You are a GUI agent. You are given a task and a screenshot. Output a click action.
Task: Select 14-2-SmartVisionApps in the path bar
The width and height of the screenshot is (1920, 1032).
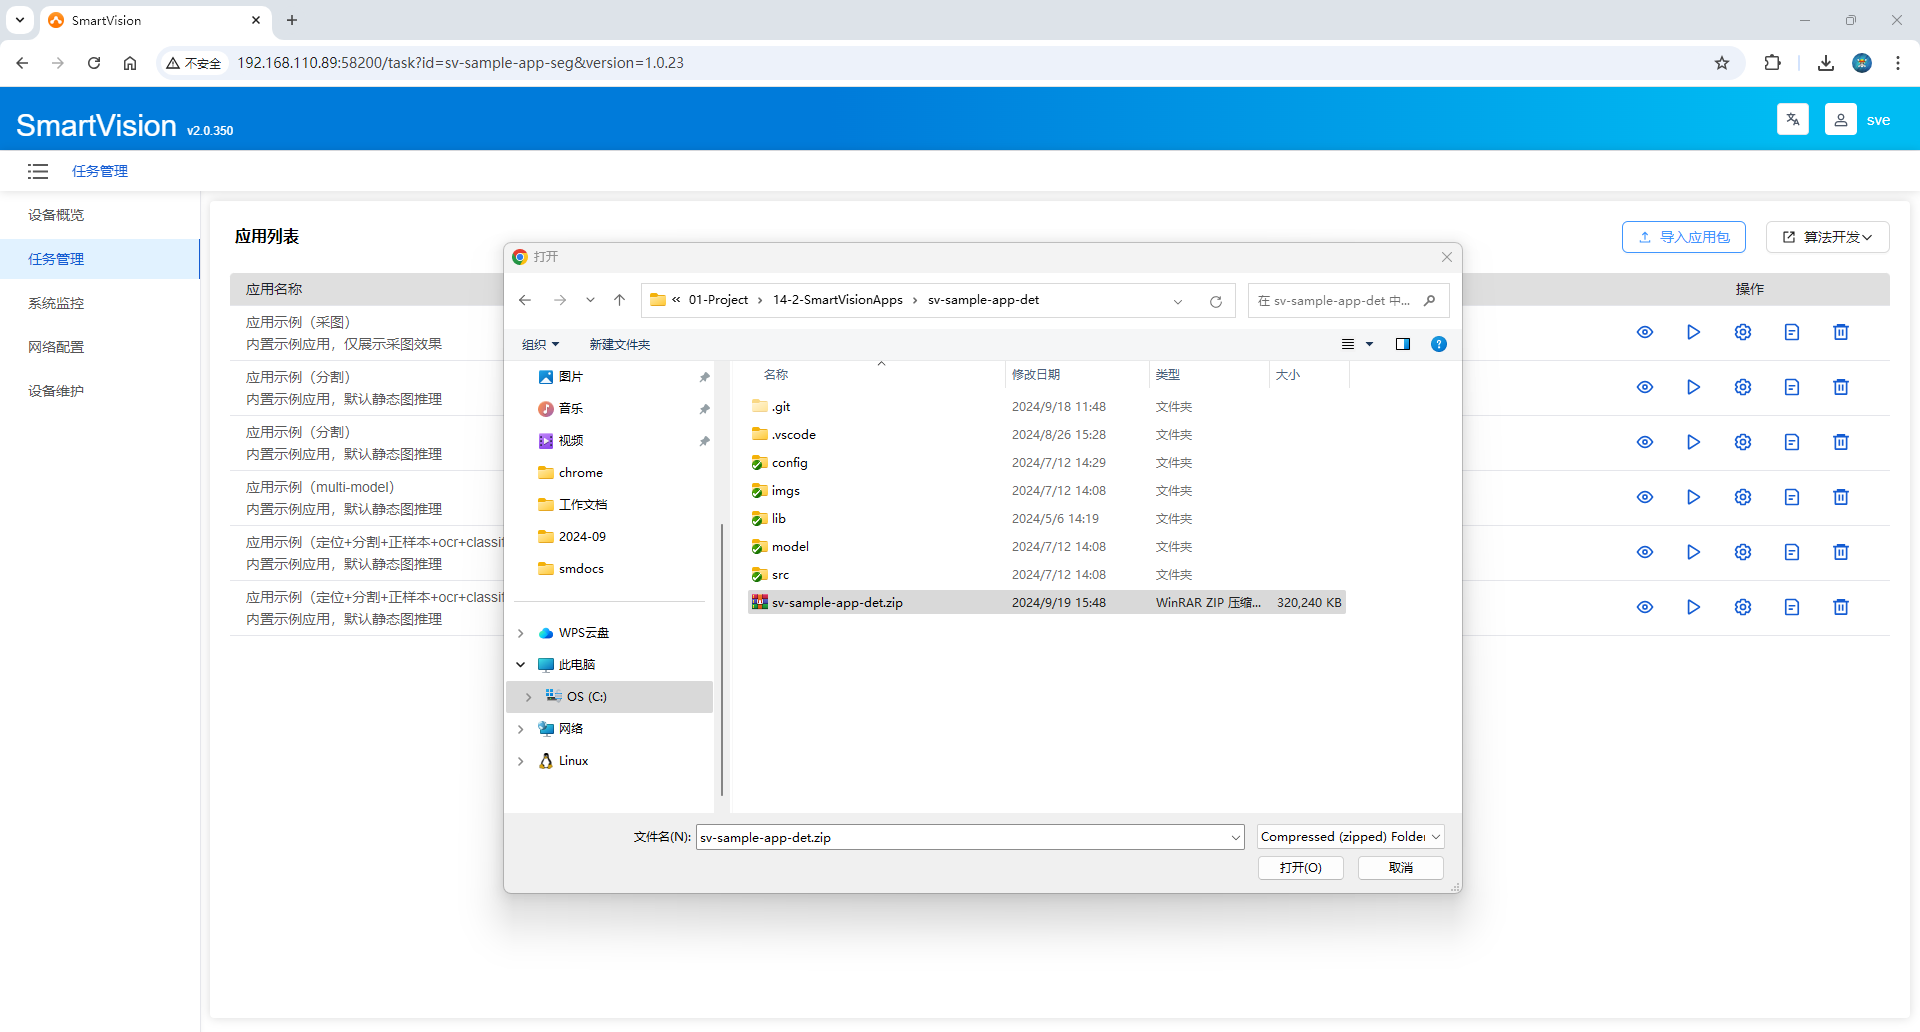tap(838, 300)
